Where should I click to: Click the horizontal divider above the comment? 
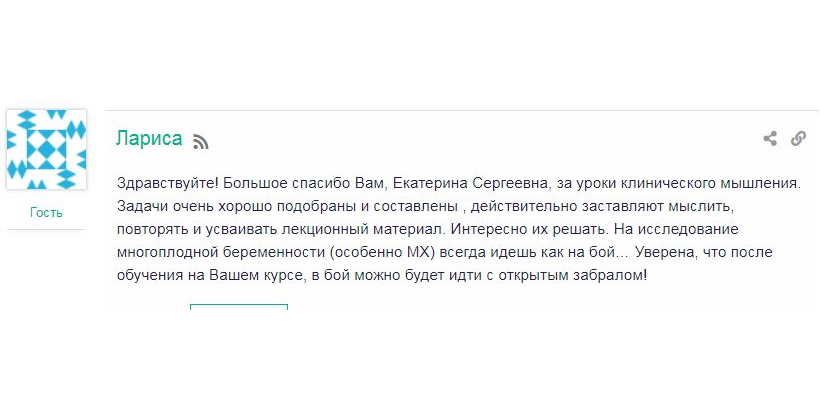coord(462,110)
